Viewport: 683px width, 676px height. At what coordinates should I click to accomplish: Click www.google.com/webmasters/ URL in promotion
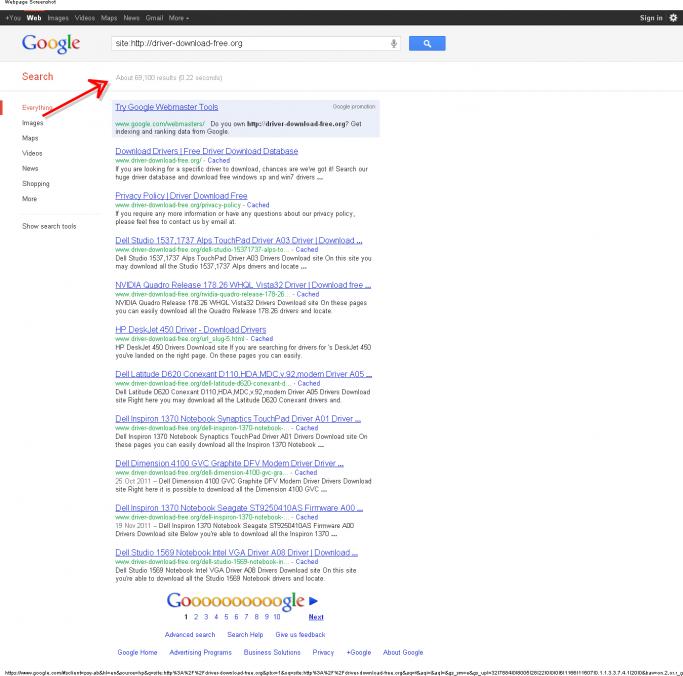[160, 124]
